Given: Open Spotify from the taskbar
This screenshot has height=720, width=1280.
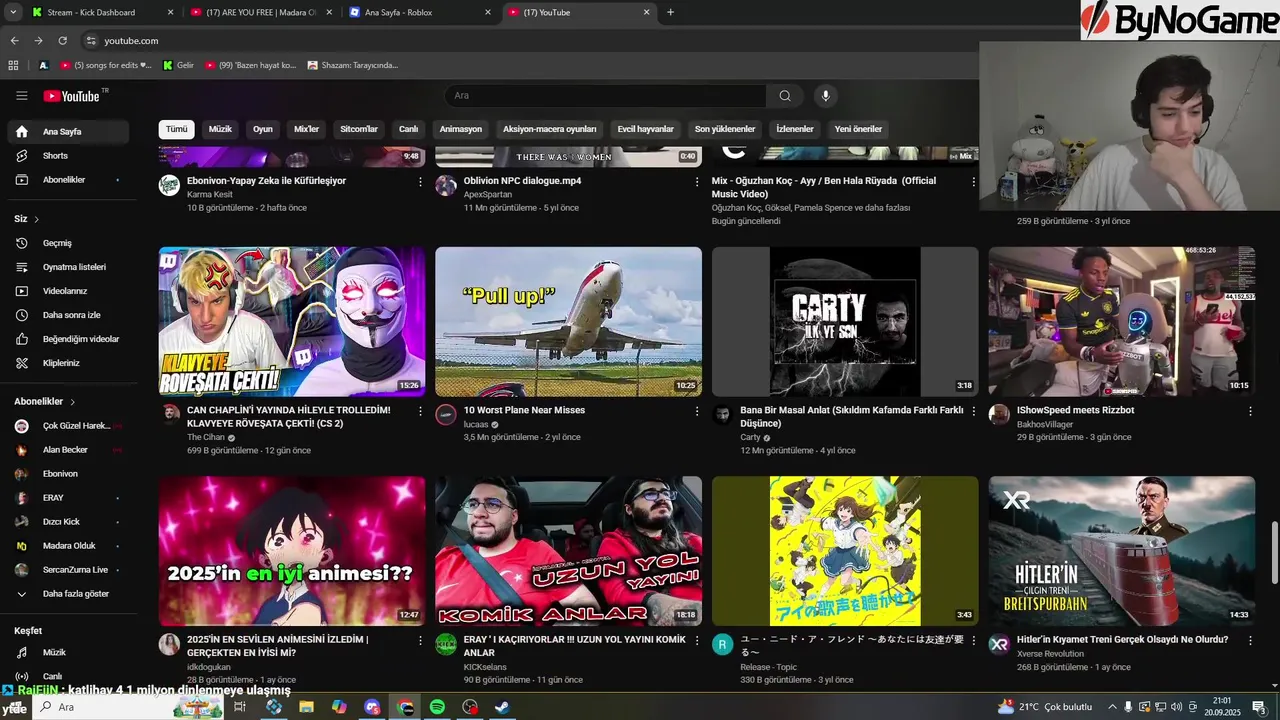Looking at the screenshot, I should point(437,707).
